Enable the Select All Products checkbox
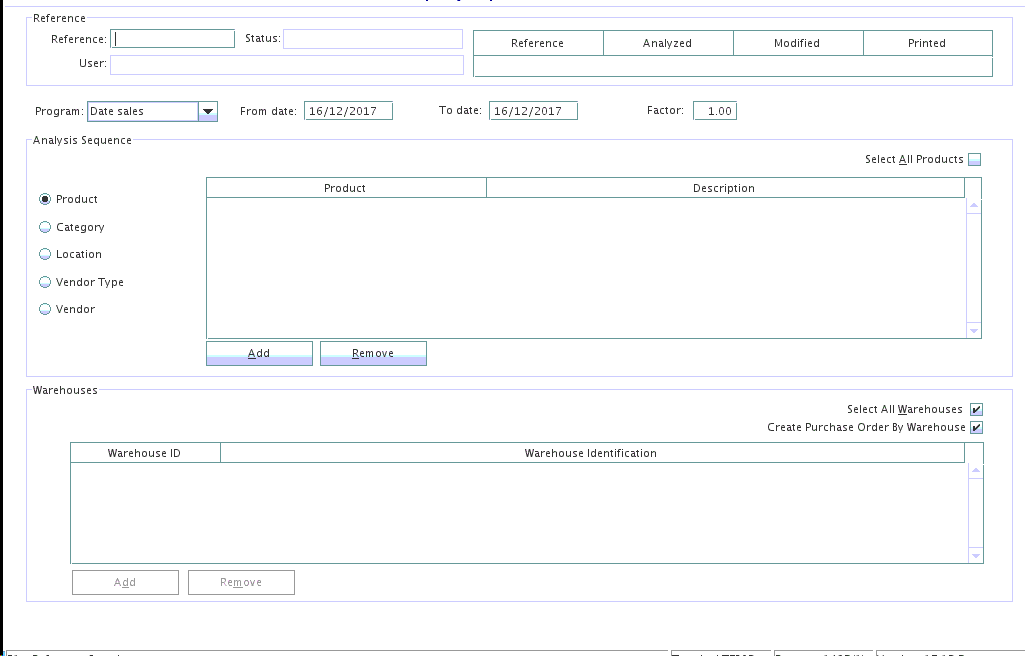Viewport: 1025px width, 656px height. [975, 159]
